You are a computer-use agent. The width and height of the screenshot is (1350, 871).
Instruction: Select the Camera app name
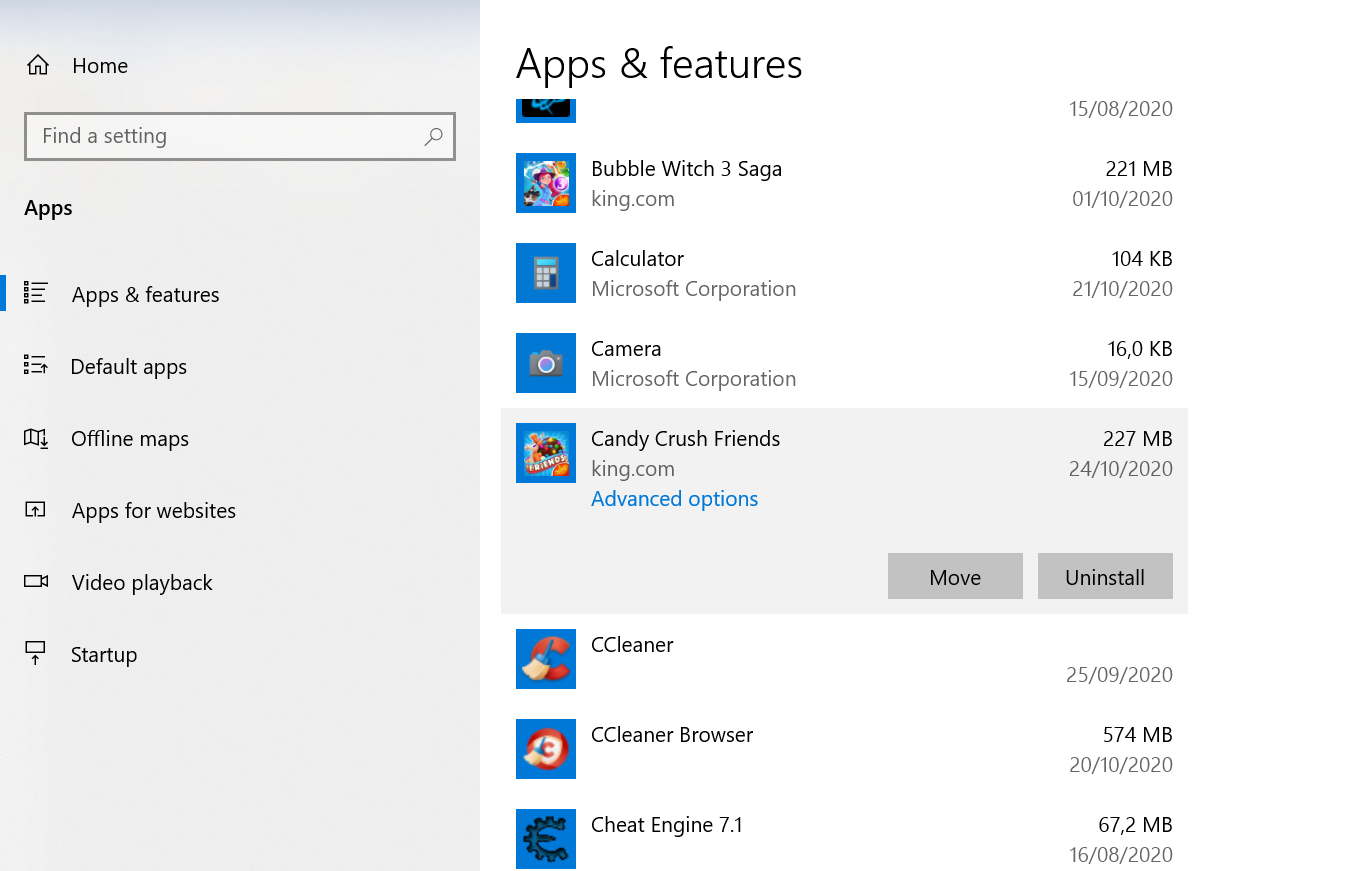pyautogui.click(x=626, y=348)
